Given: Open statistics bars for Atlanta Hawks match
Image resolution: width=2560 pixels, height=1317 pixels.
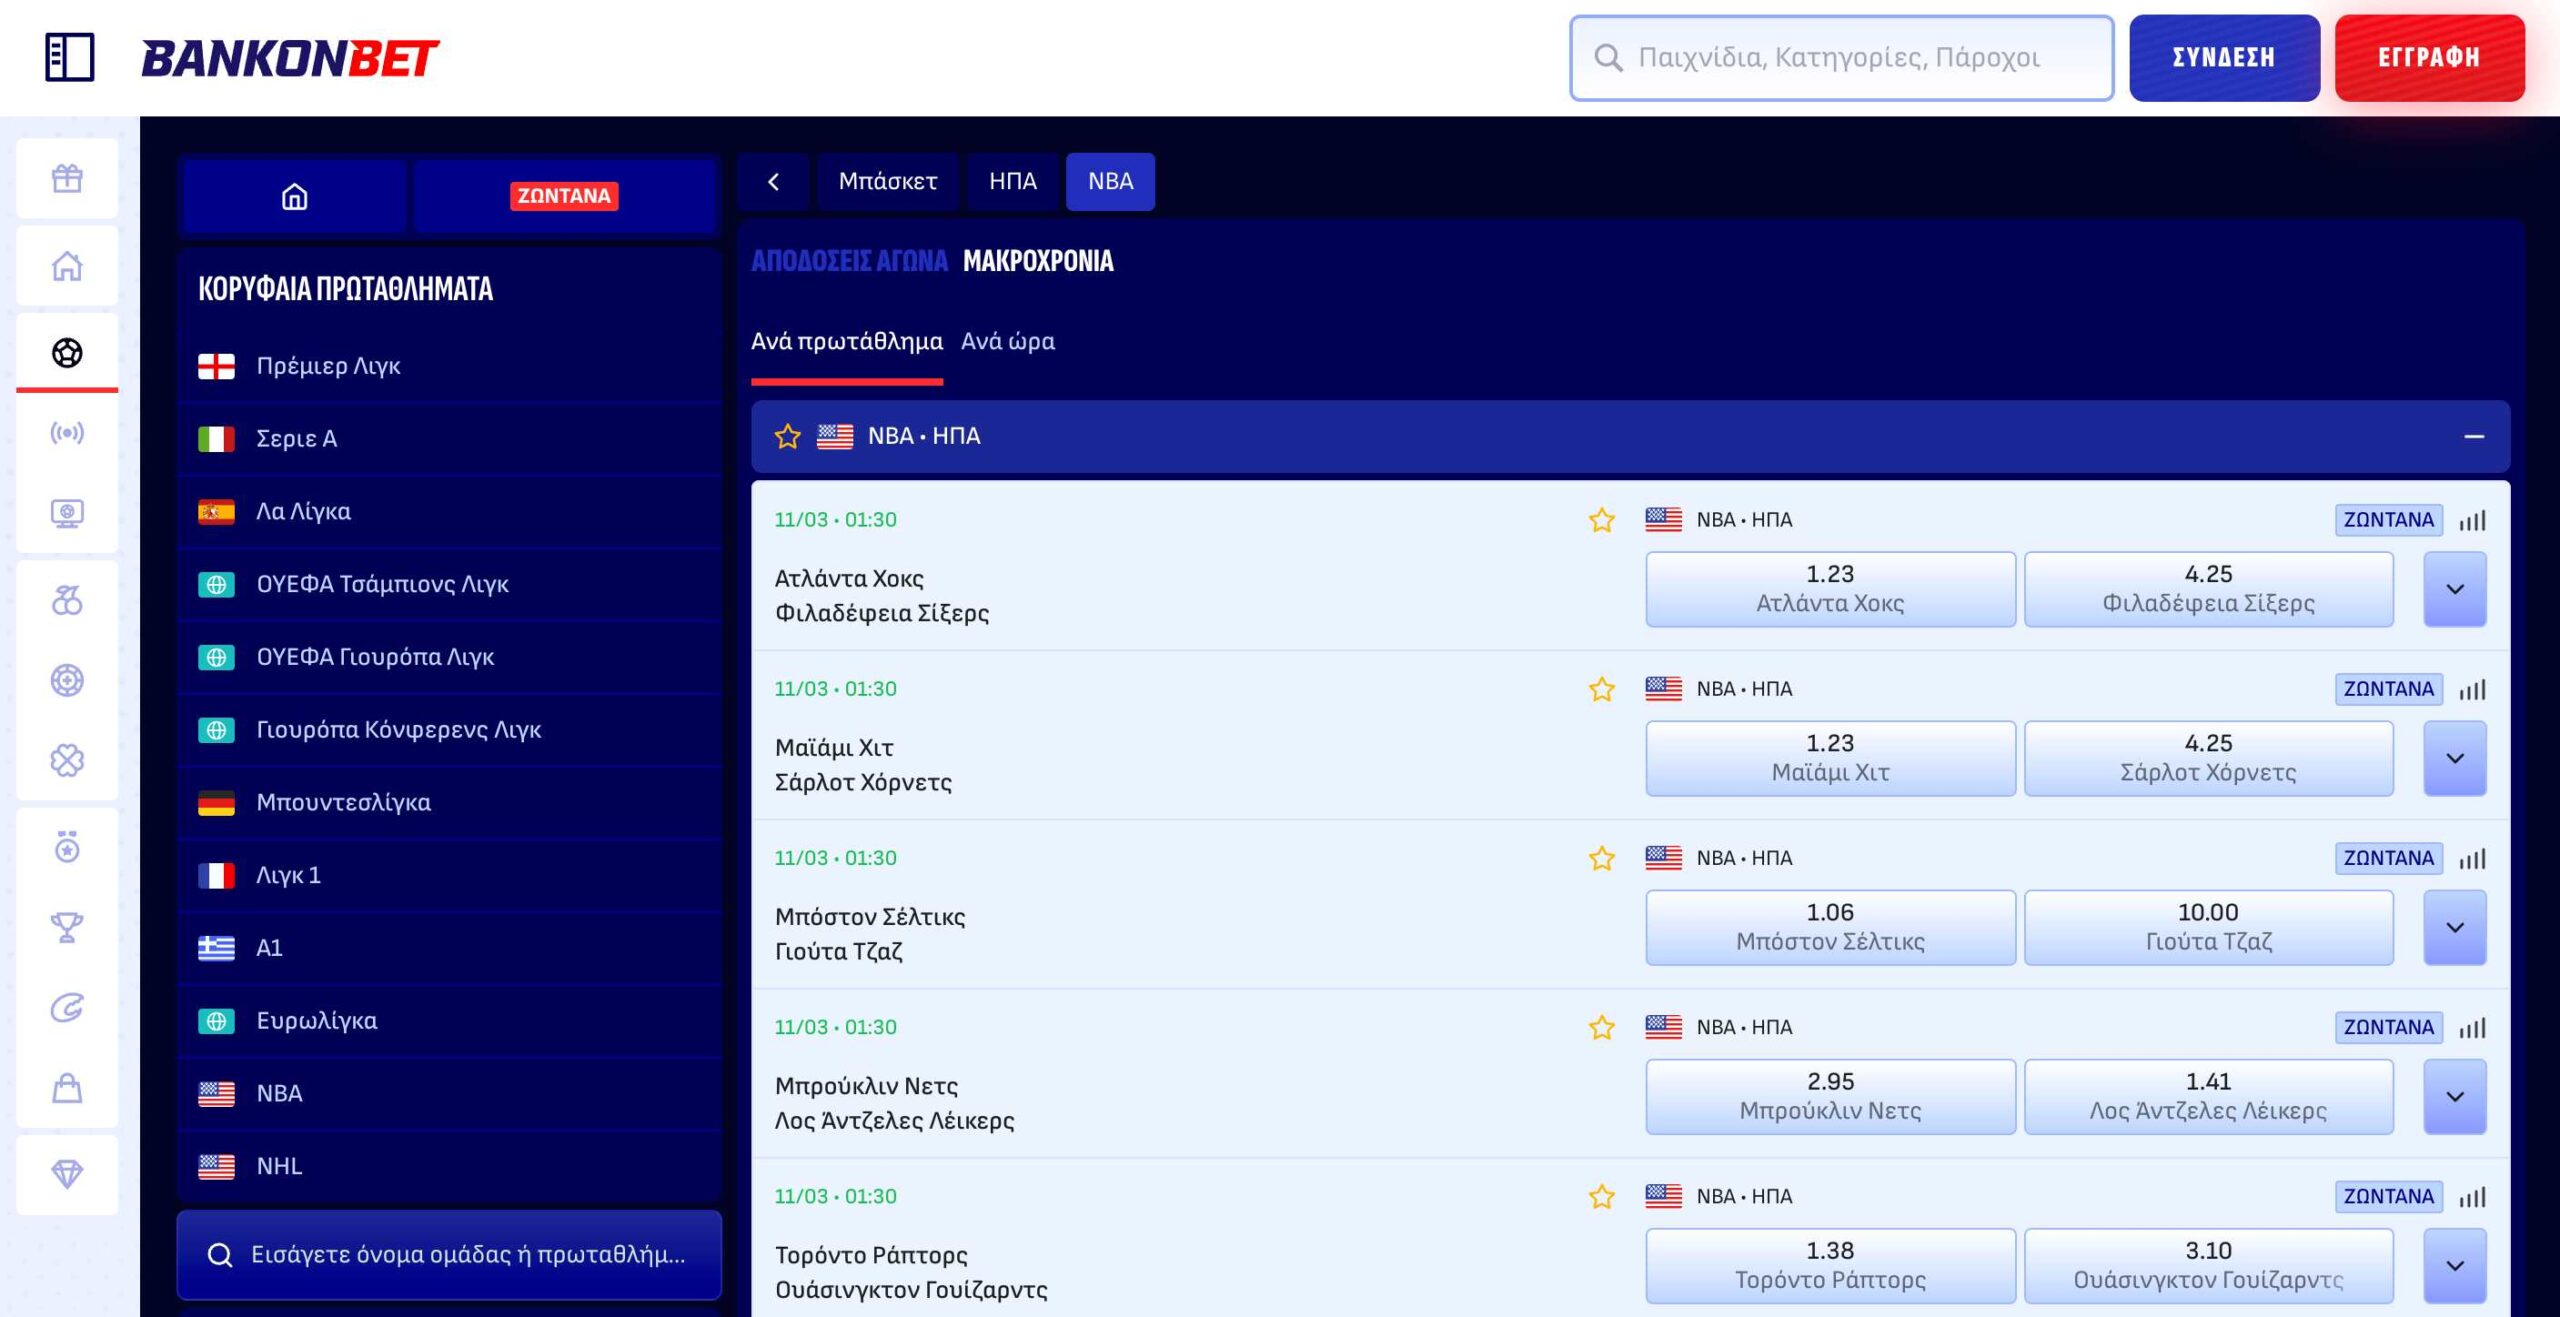Looking at the screenshot, I should (2472, 520).
